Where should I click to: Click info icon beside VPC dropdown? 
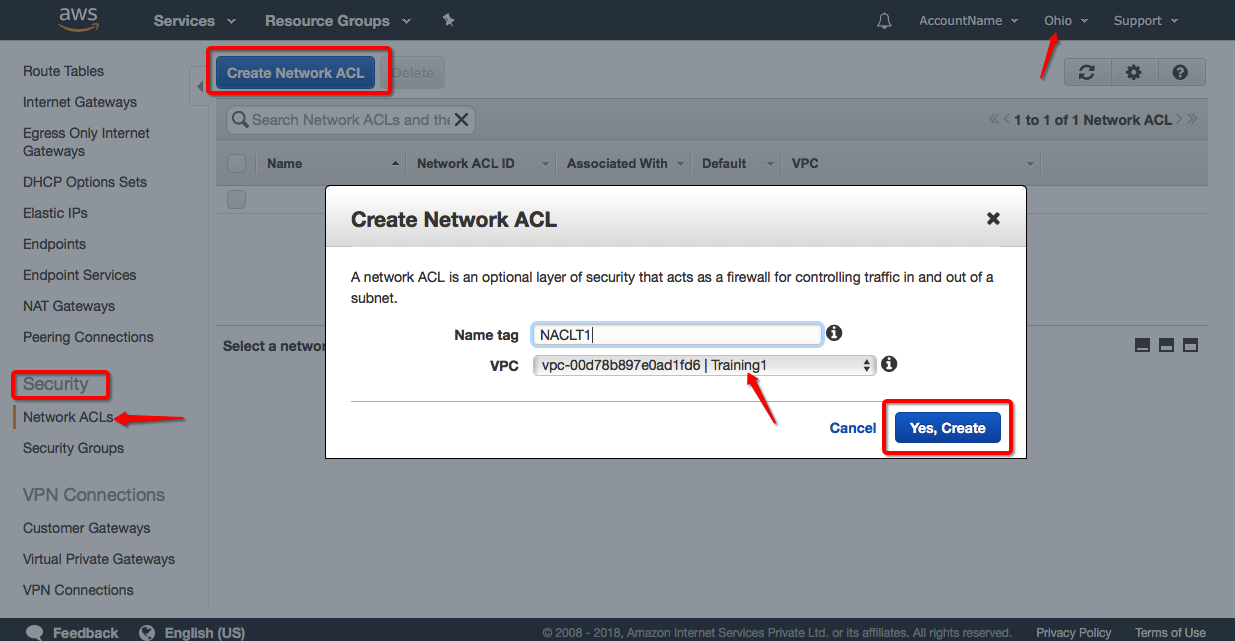(888, 364)
